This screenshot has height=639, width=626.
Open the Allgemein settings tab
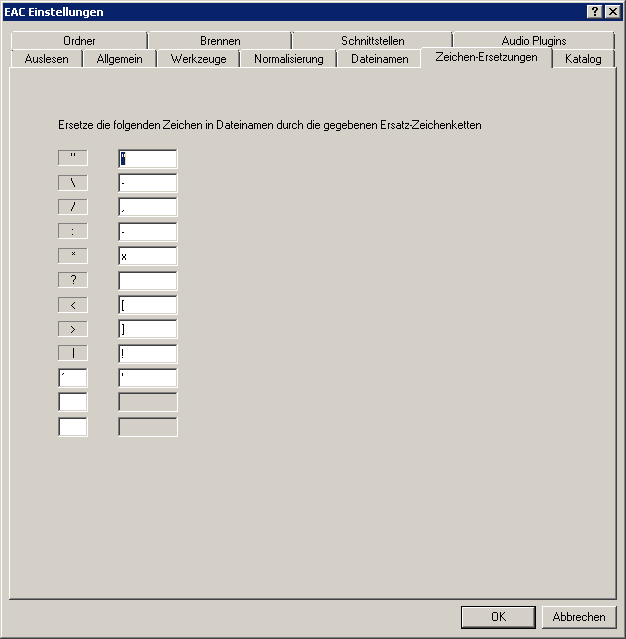click(119, 59)
